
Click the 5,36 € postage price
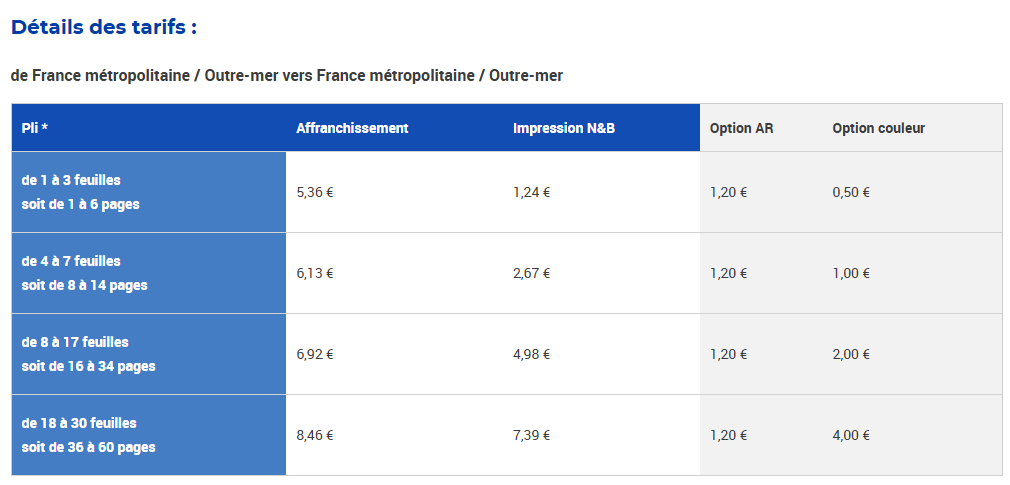(x=315, y=192)
